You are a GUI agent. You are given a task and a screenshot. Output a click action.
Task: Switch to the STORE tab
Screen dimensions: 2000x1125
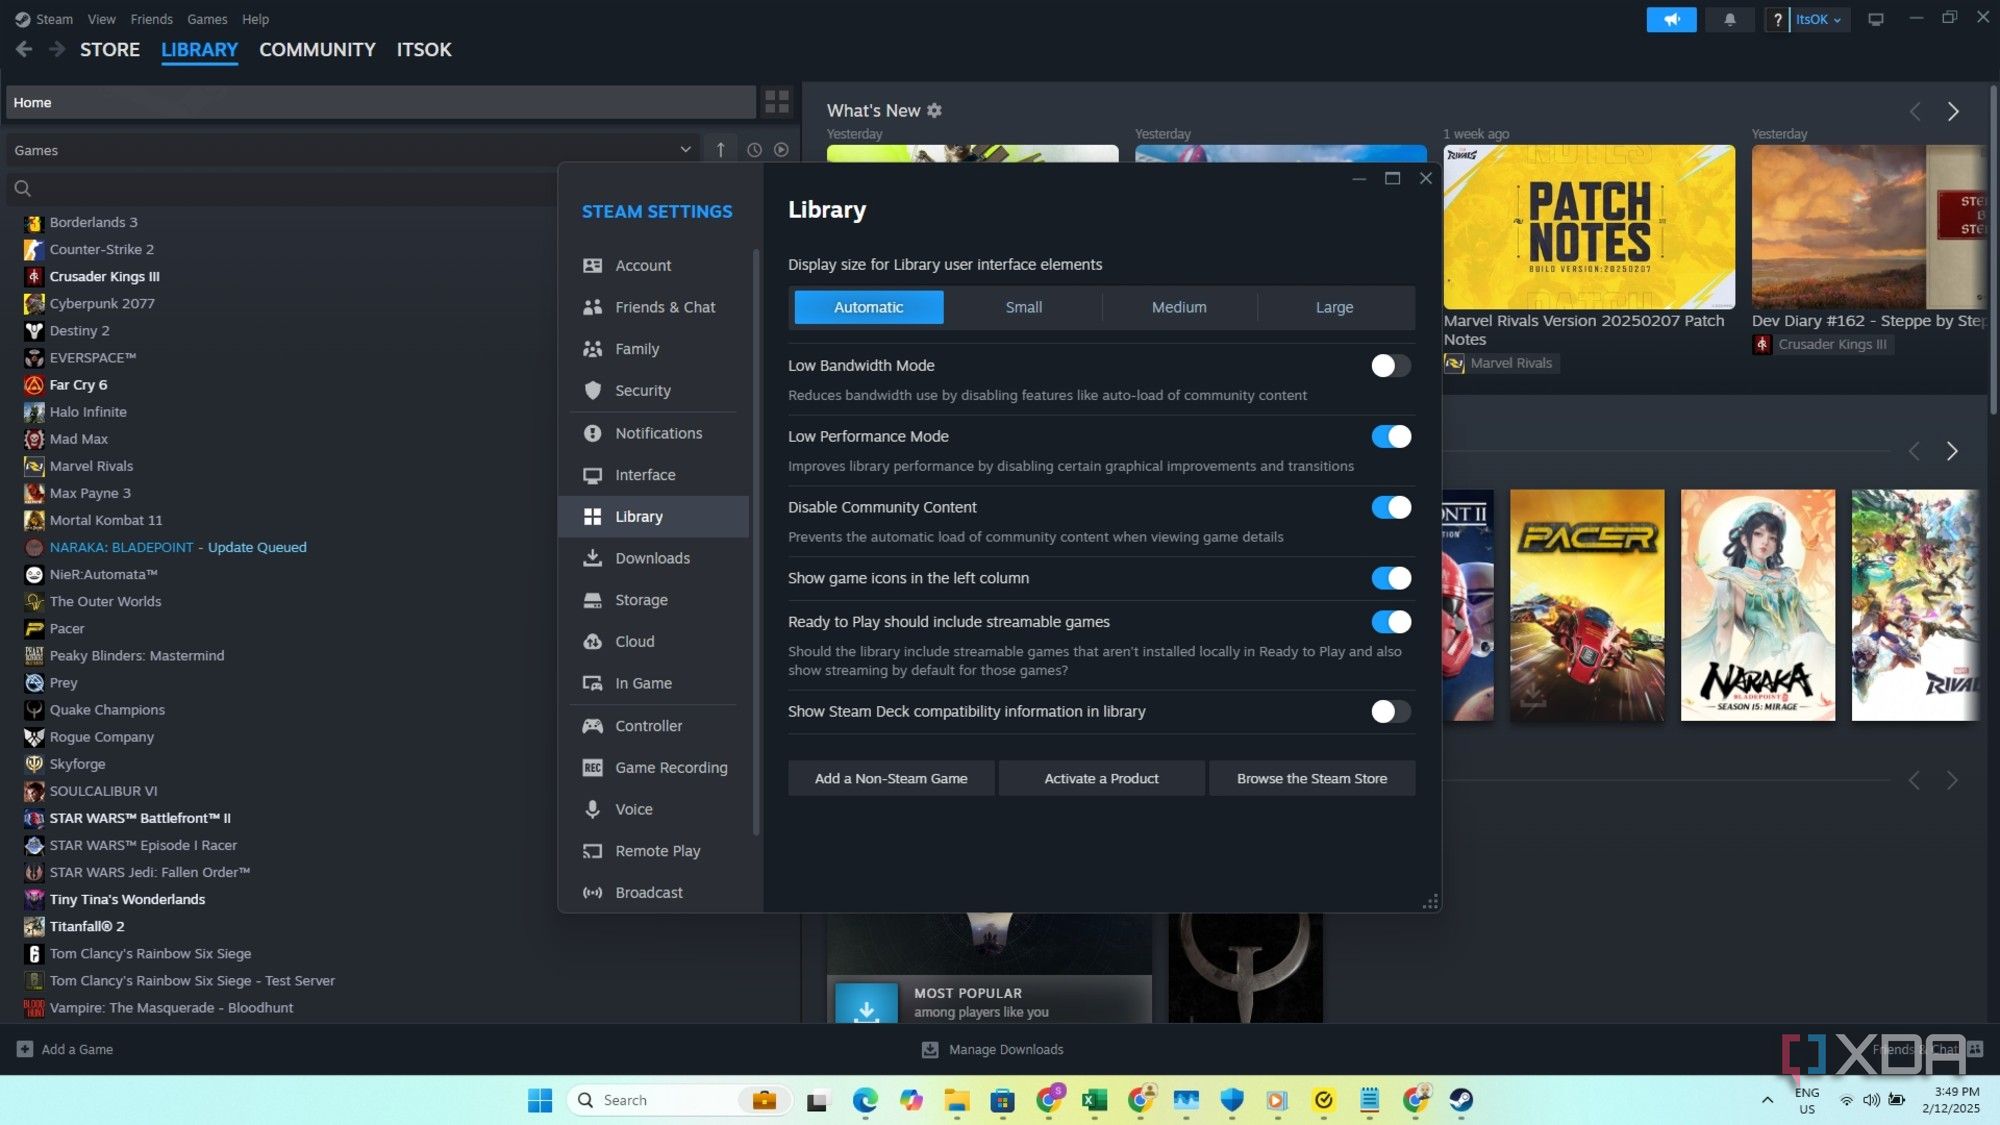click(x=110, y=49)
